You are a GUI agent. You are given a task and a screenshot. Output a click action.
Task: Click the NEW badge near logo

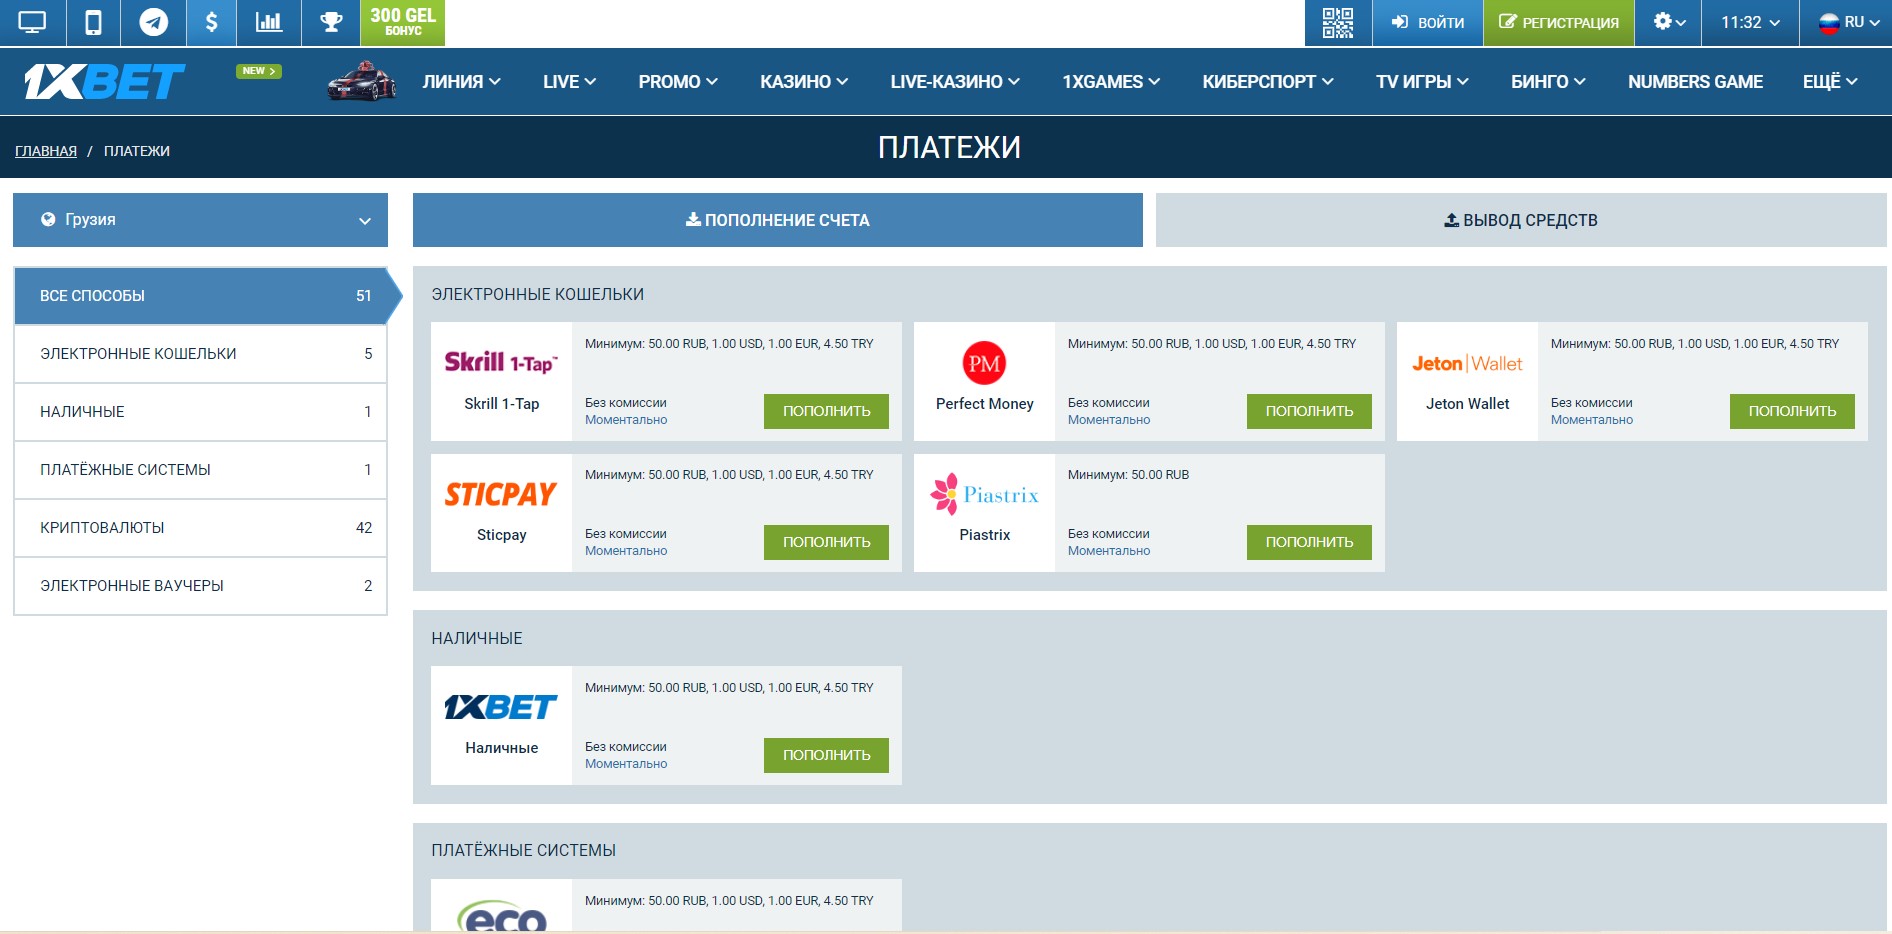pyautogui.click(x=259, y=71)
